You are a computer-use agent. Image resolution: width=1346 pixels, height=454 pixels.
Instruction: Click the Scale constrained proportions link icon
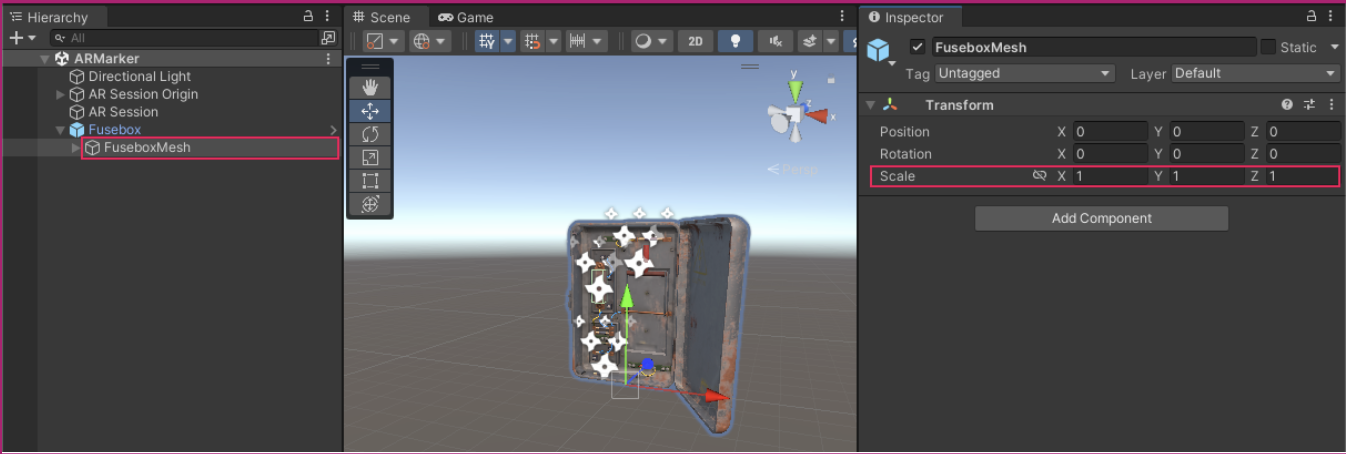point(1039,176)
